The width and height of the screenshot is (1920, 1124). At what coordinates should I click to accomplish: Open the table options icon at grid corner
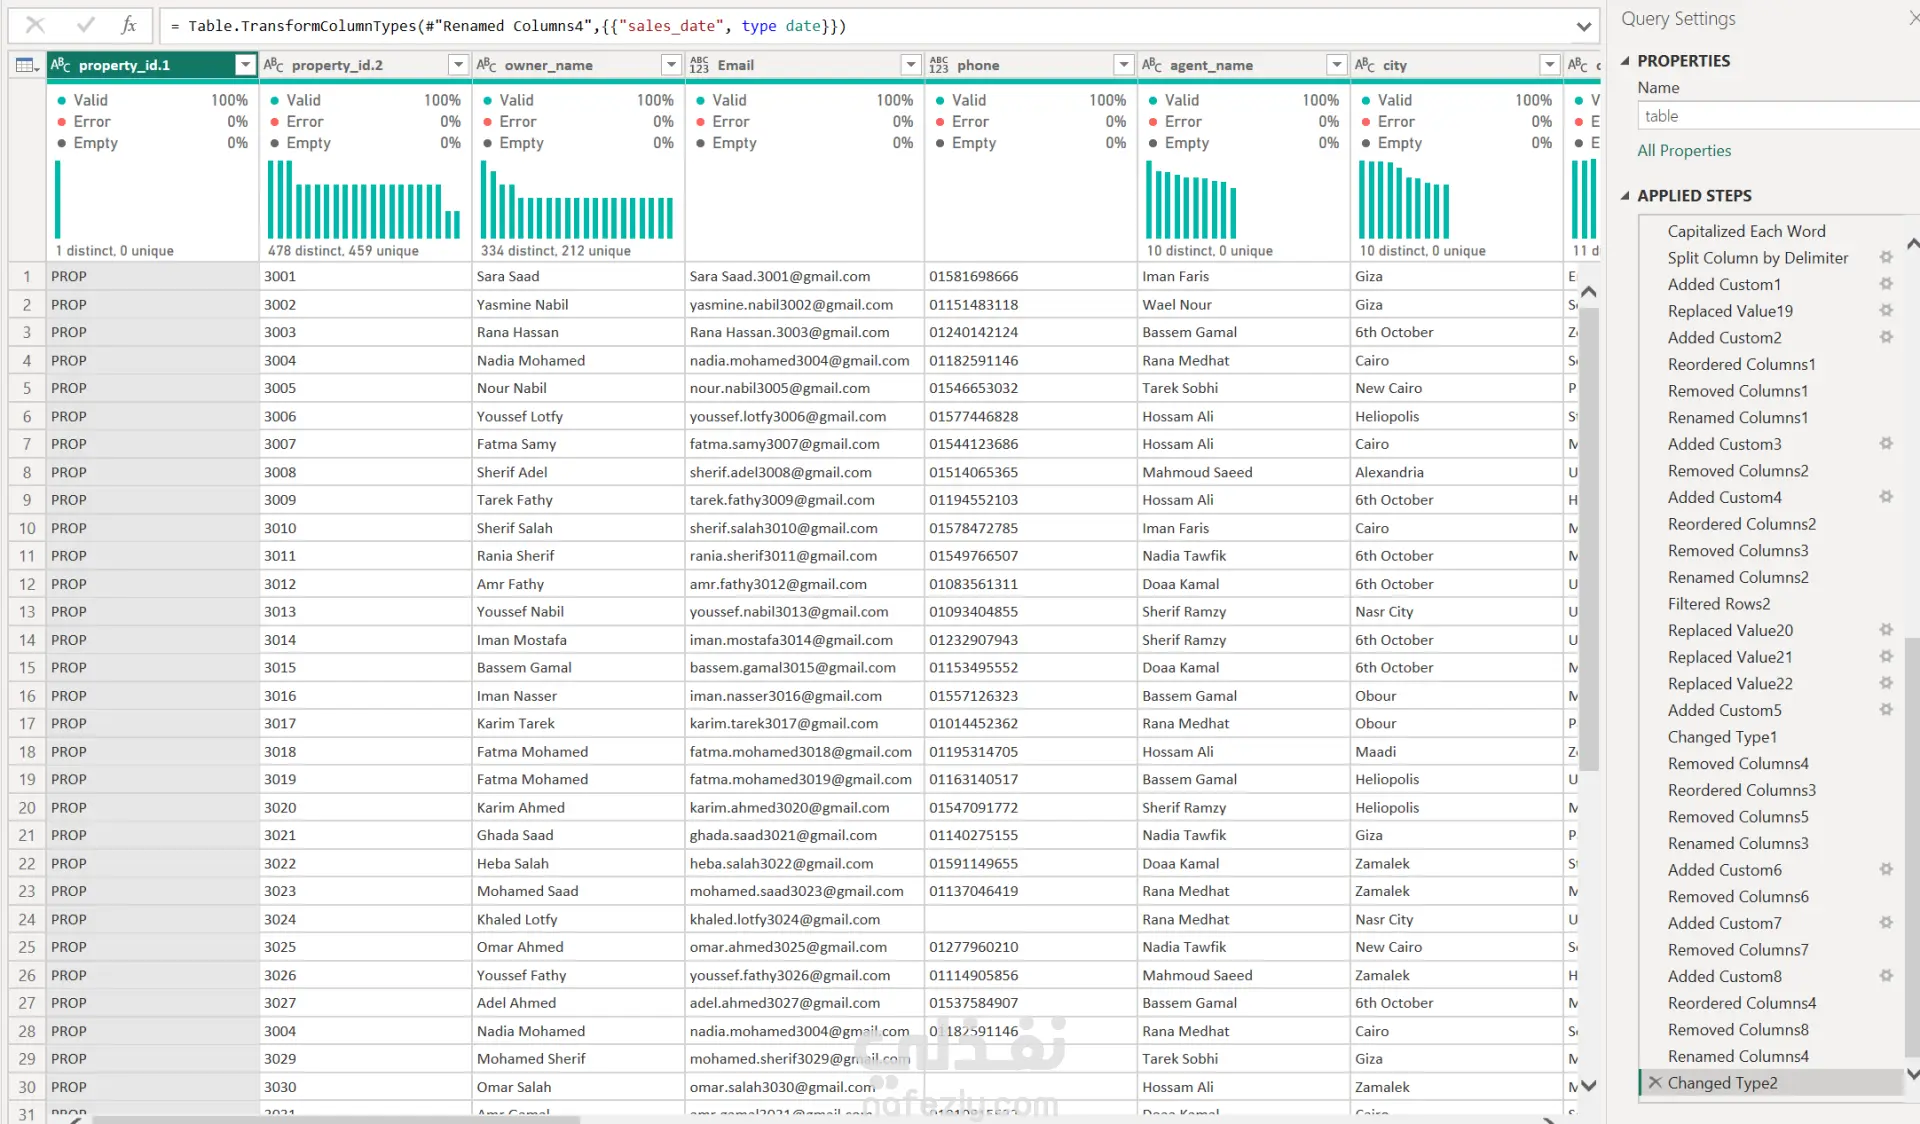pyautogui.click(x=26, y=65)
